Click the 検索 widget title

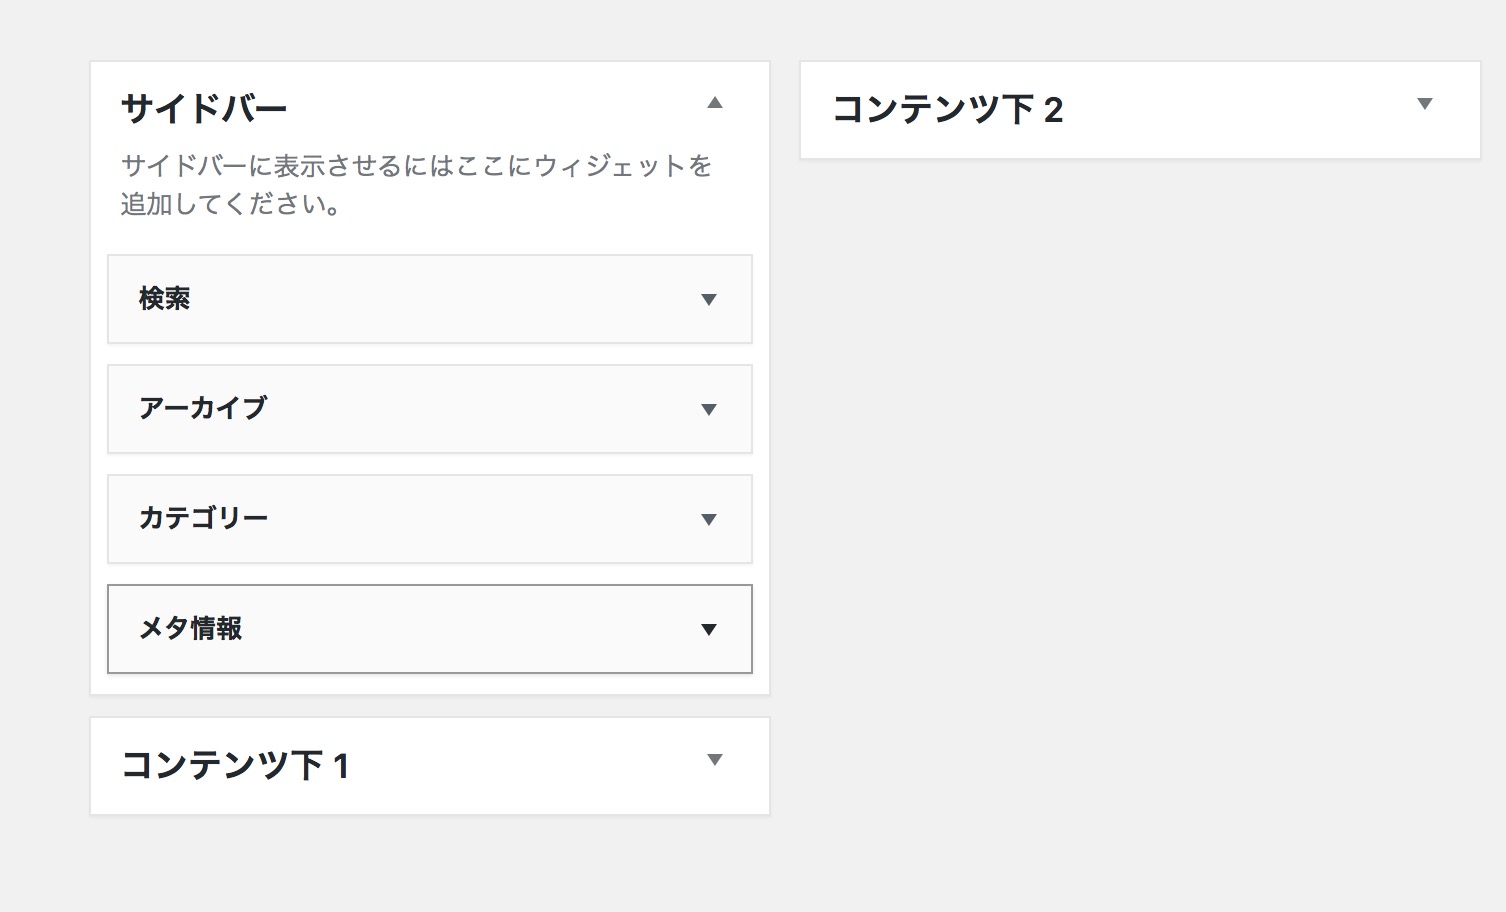point(164,299)
